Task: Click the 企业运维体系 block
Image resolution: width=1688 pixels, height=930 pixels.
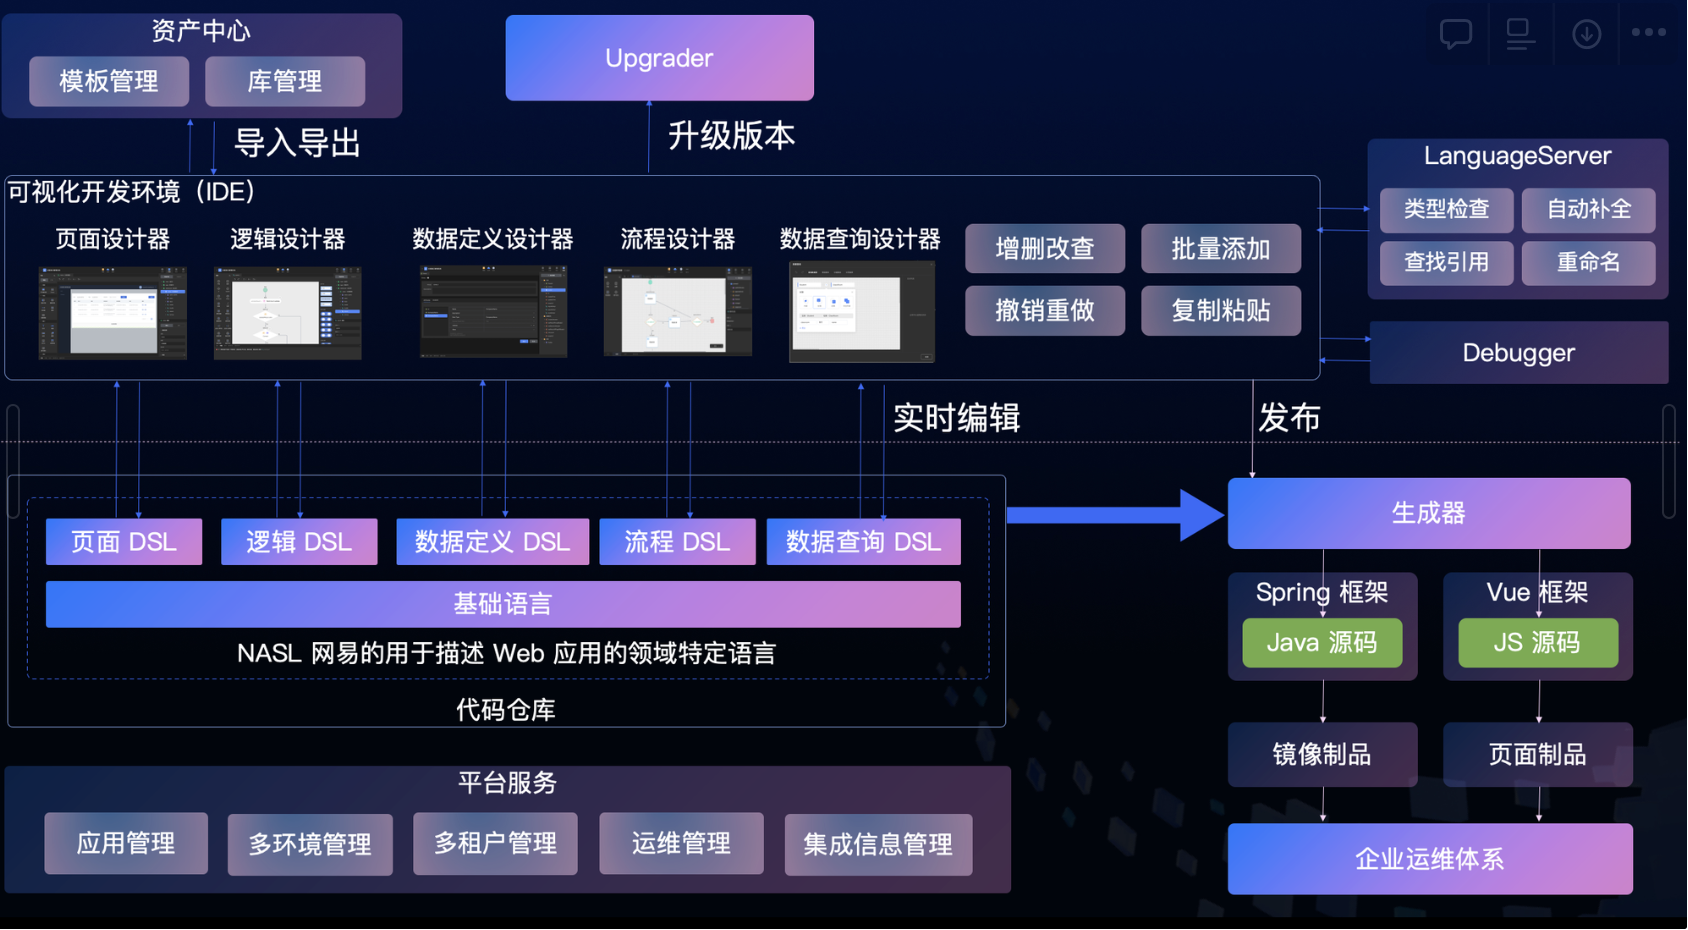Action: pyautogui.click(x=1430, y=859)
